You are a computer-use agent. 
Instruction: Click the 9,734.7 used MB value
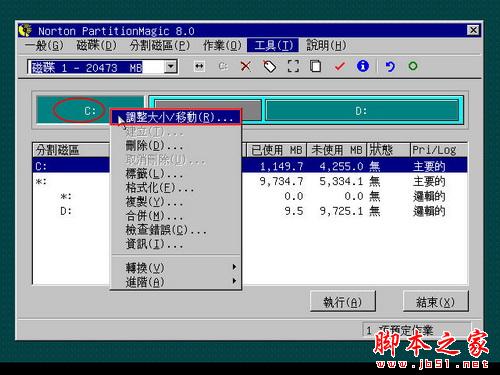click(282, 181)
